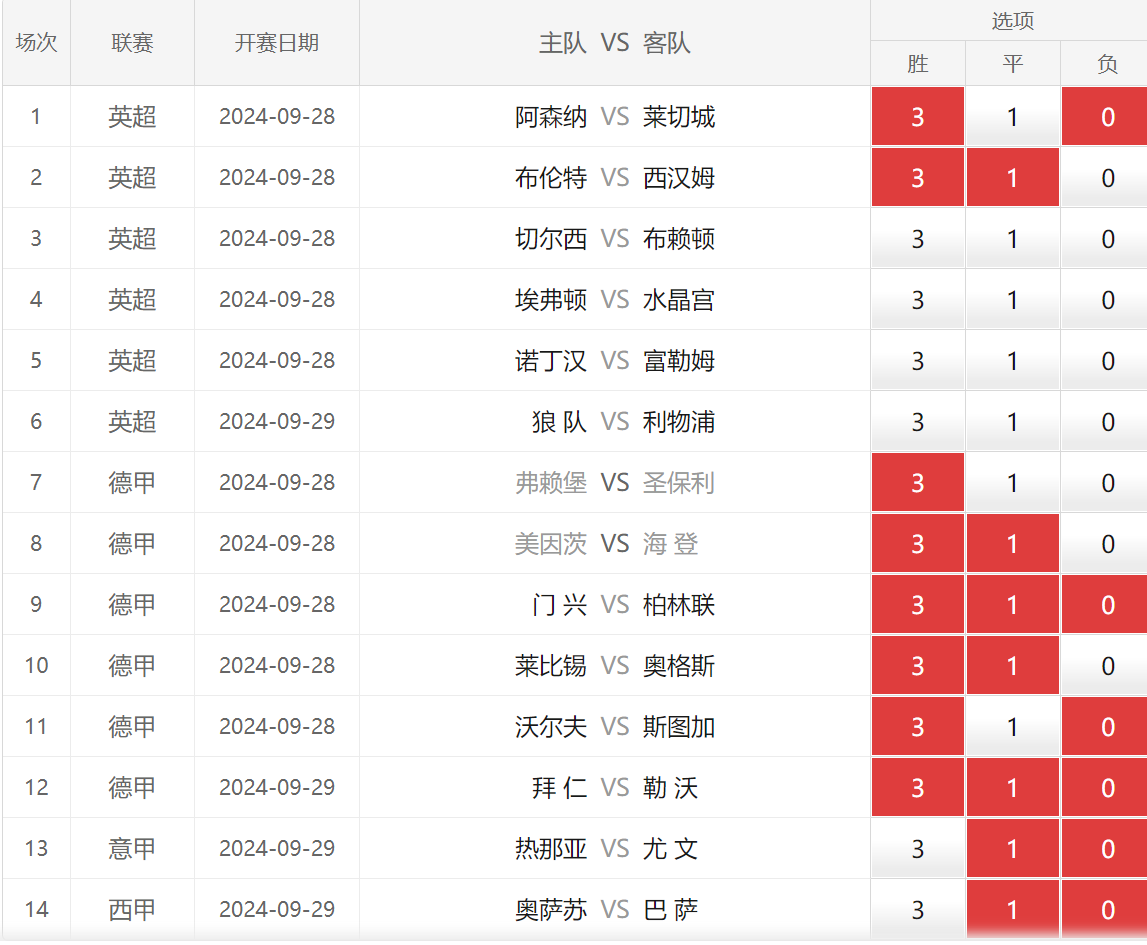Select loss option 0 for 美因茨 VS 海登

[x=1106, y=543]
